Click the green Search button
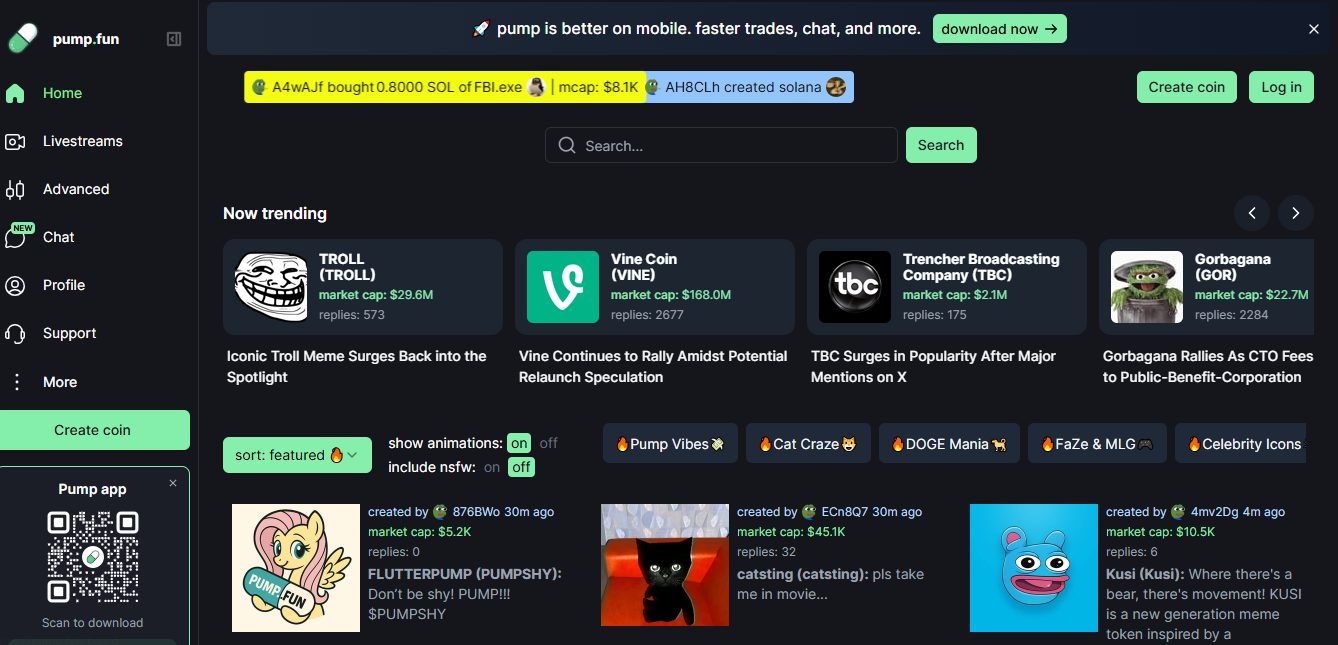This screenshot has height=645, width=1338. coord(941,145)
